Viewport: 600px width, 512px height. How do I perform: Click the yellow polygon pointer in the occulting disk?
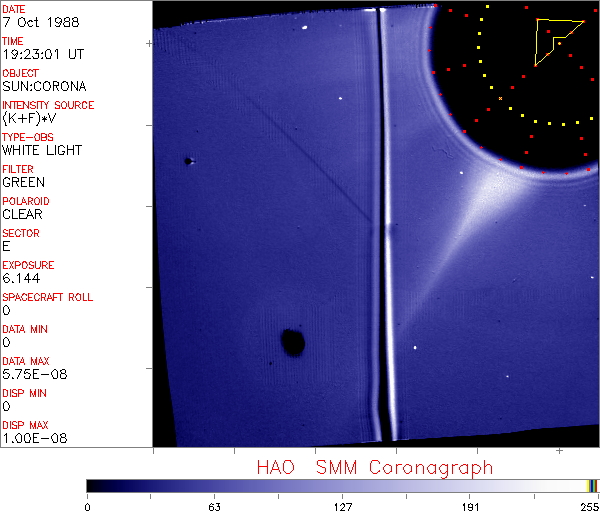click(556, 38)
